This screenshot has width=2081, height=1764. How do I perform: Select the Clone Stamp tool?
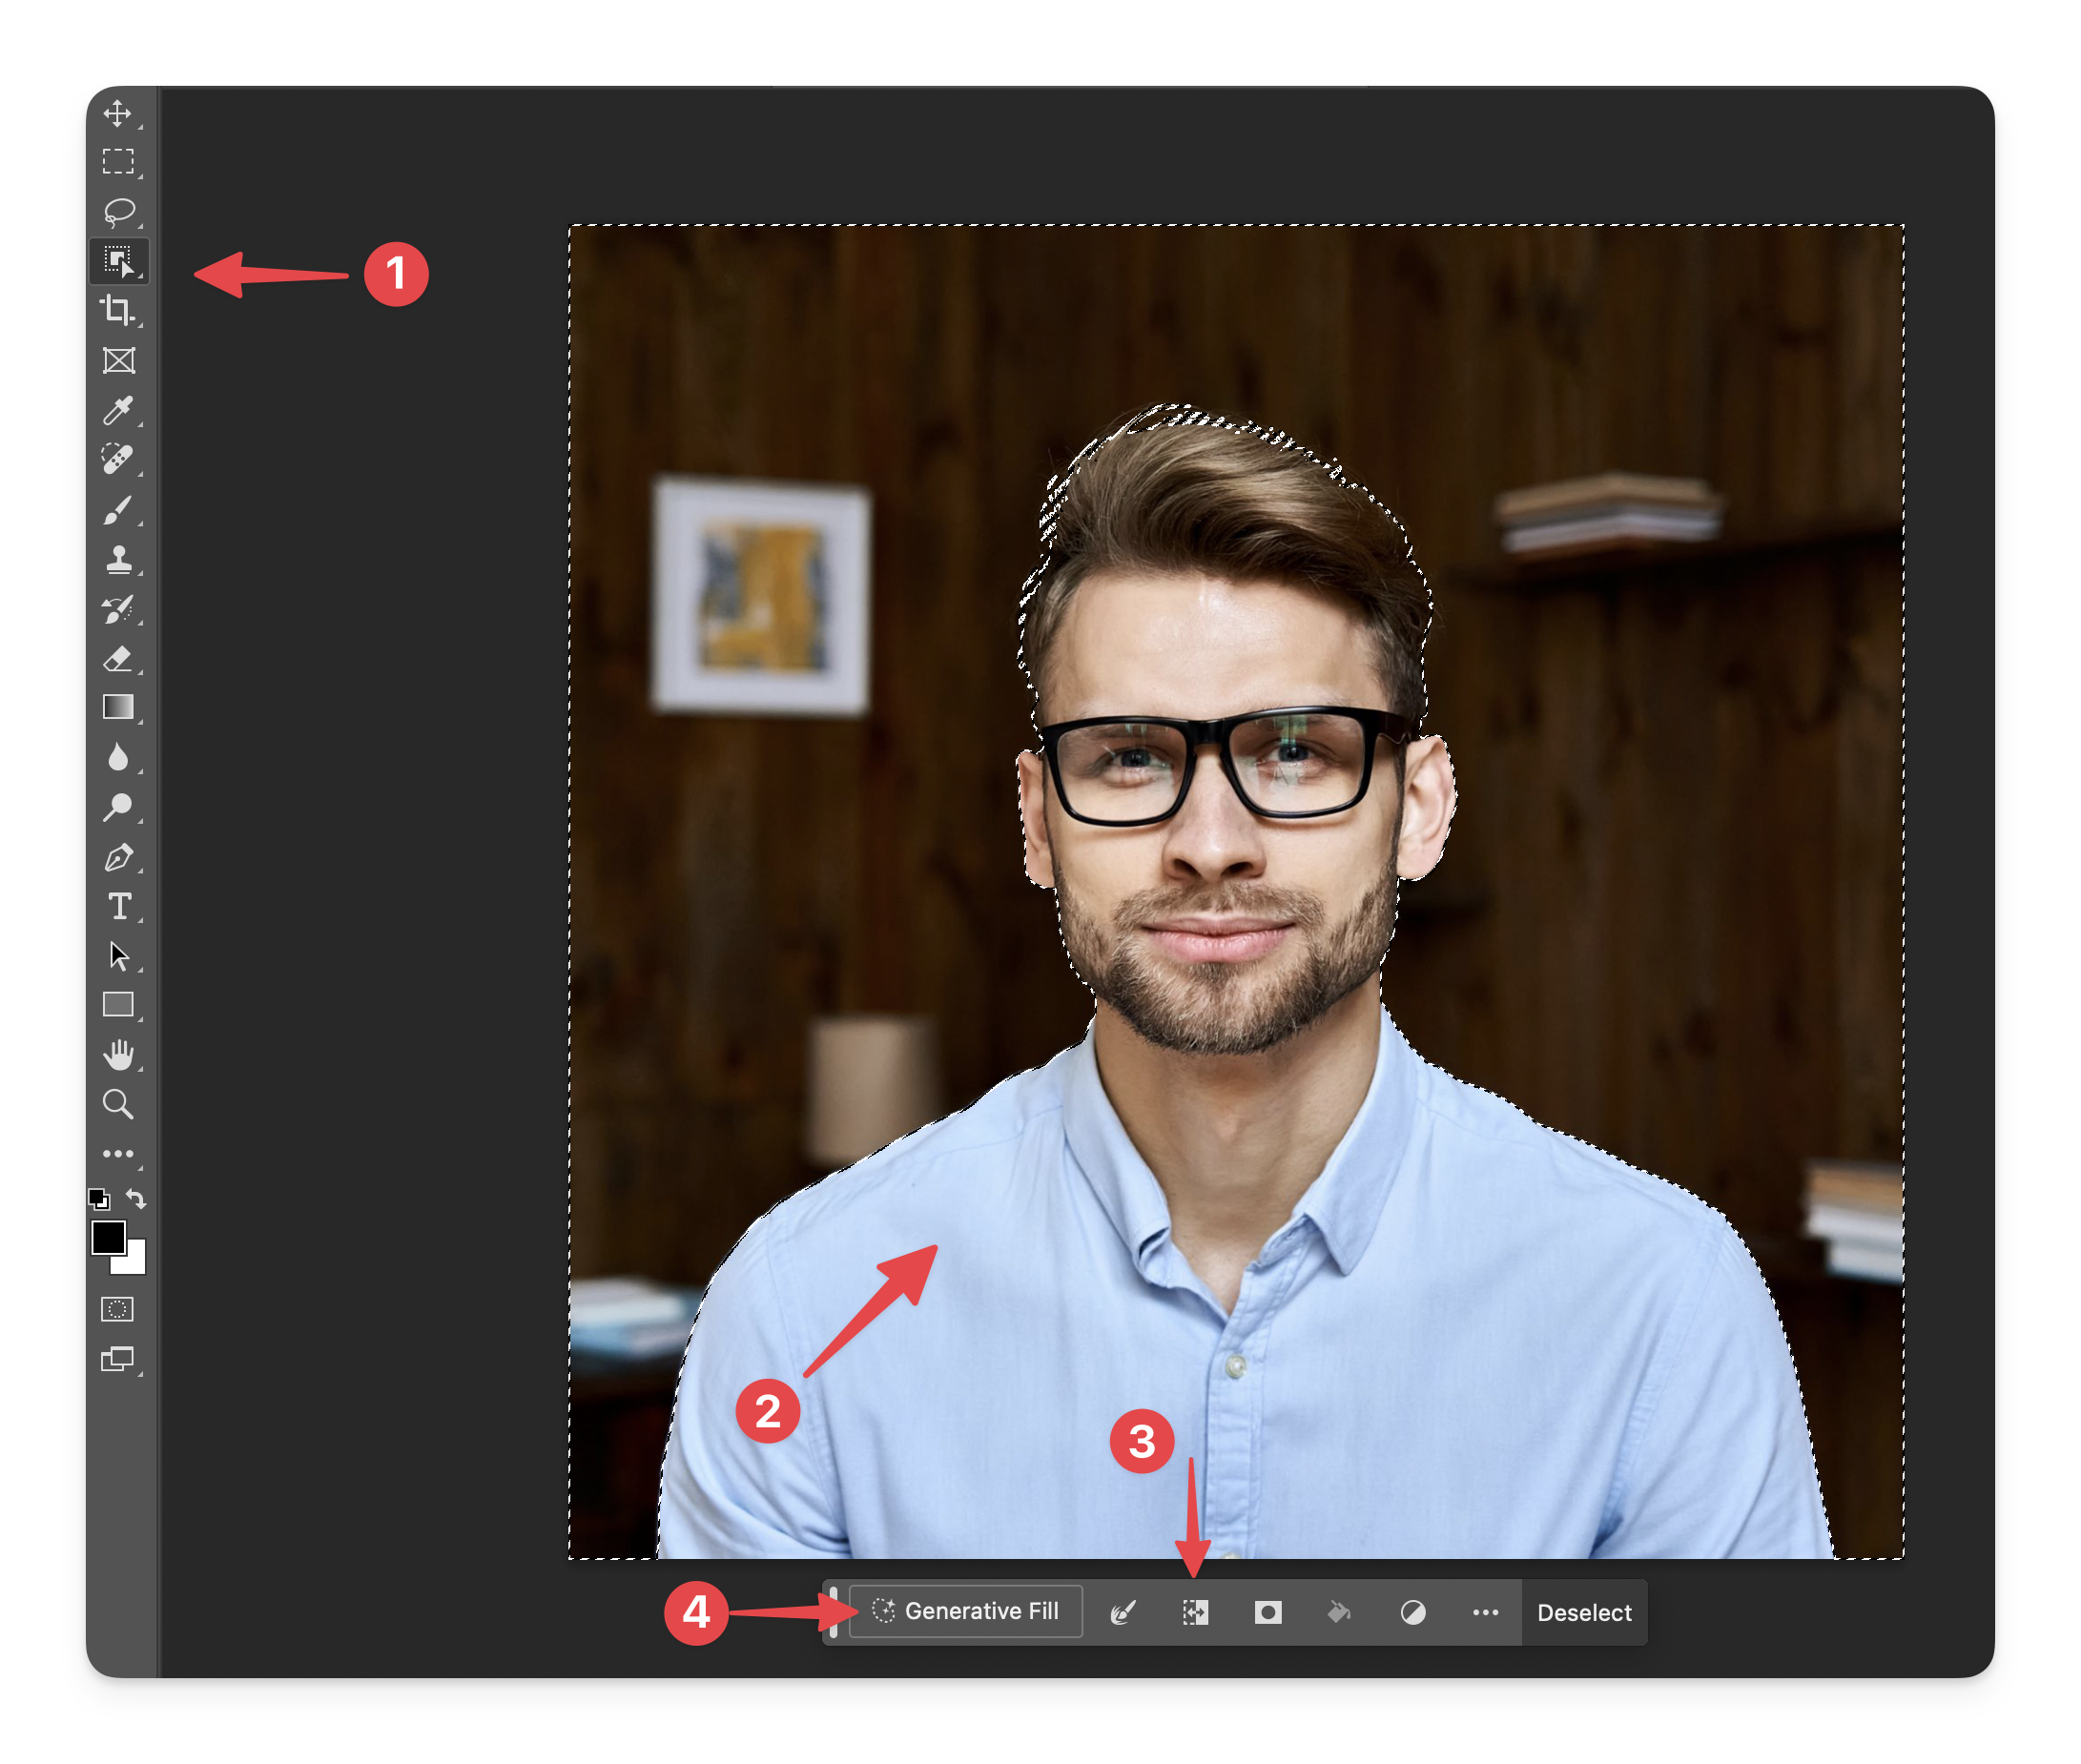(x=118, y=559)
